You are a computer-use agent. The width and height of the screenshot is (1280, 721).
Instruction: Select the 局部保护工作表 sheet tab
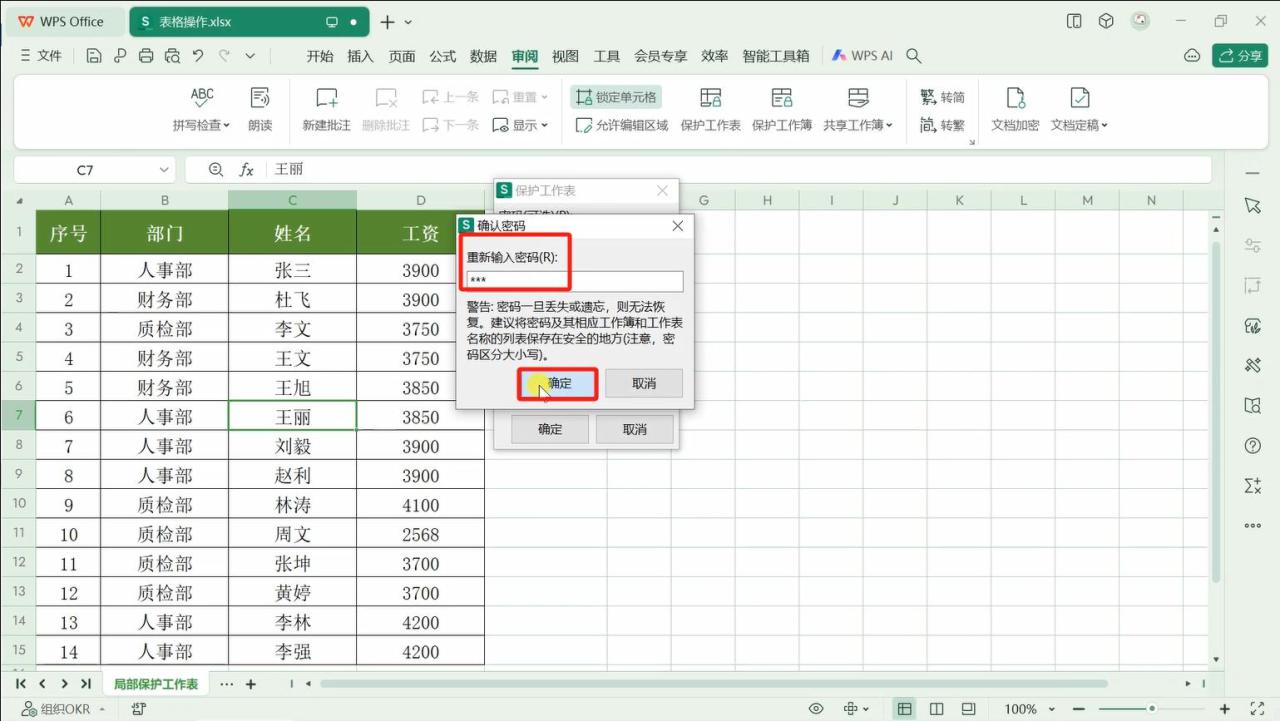pos(156,684)
